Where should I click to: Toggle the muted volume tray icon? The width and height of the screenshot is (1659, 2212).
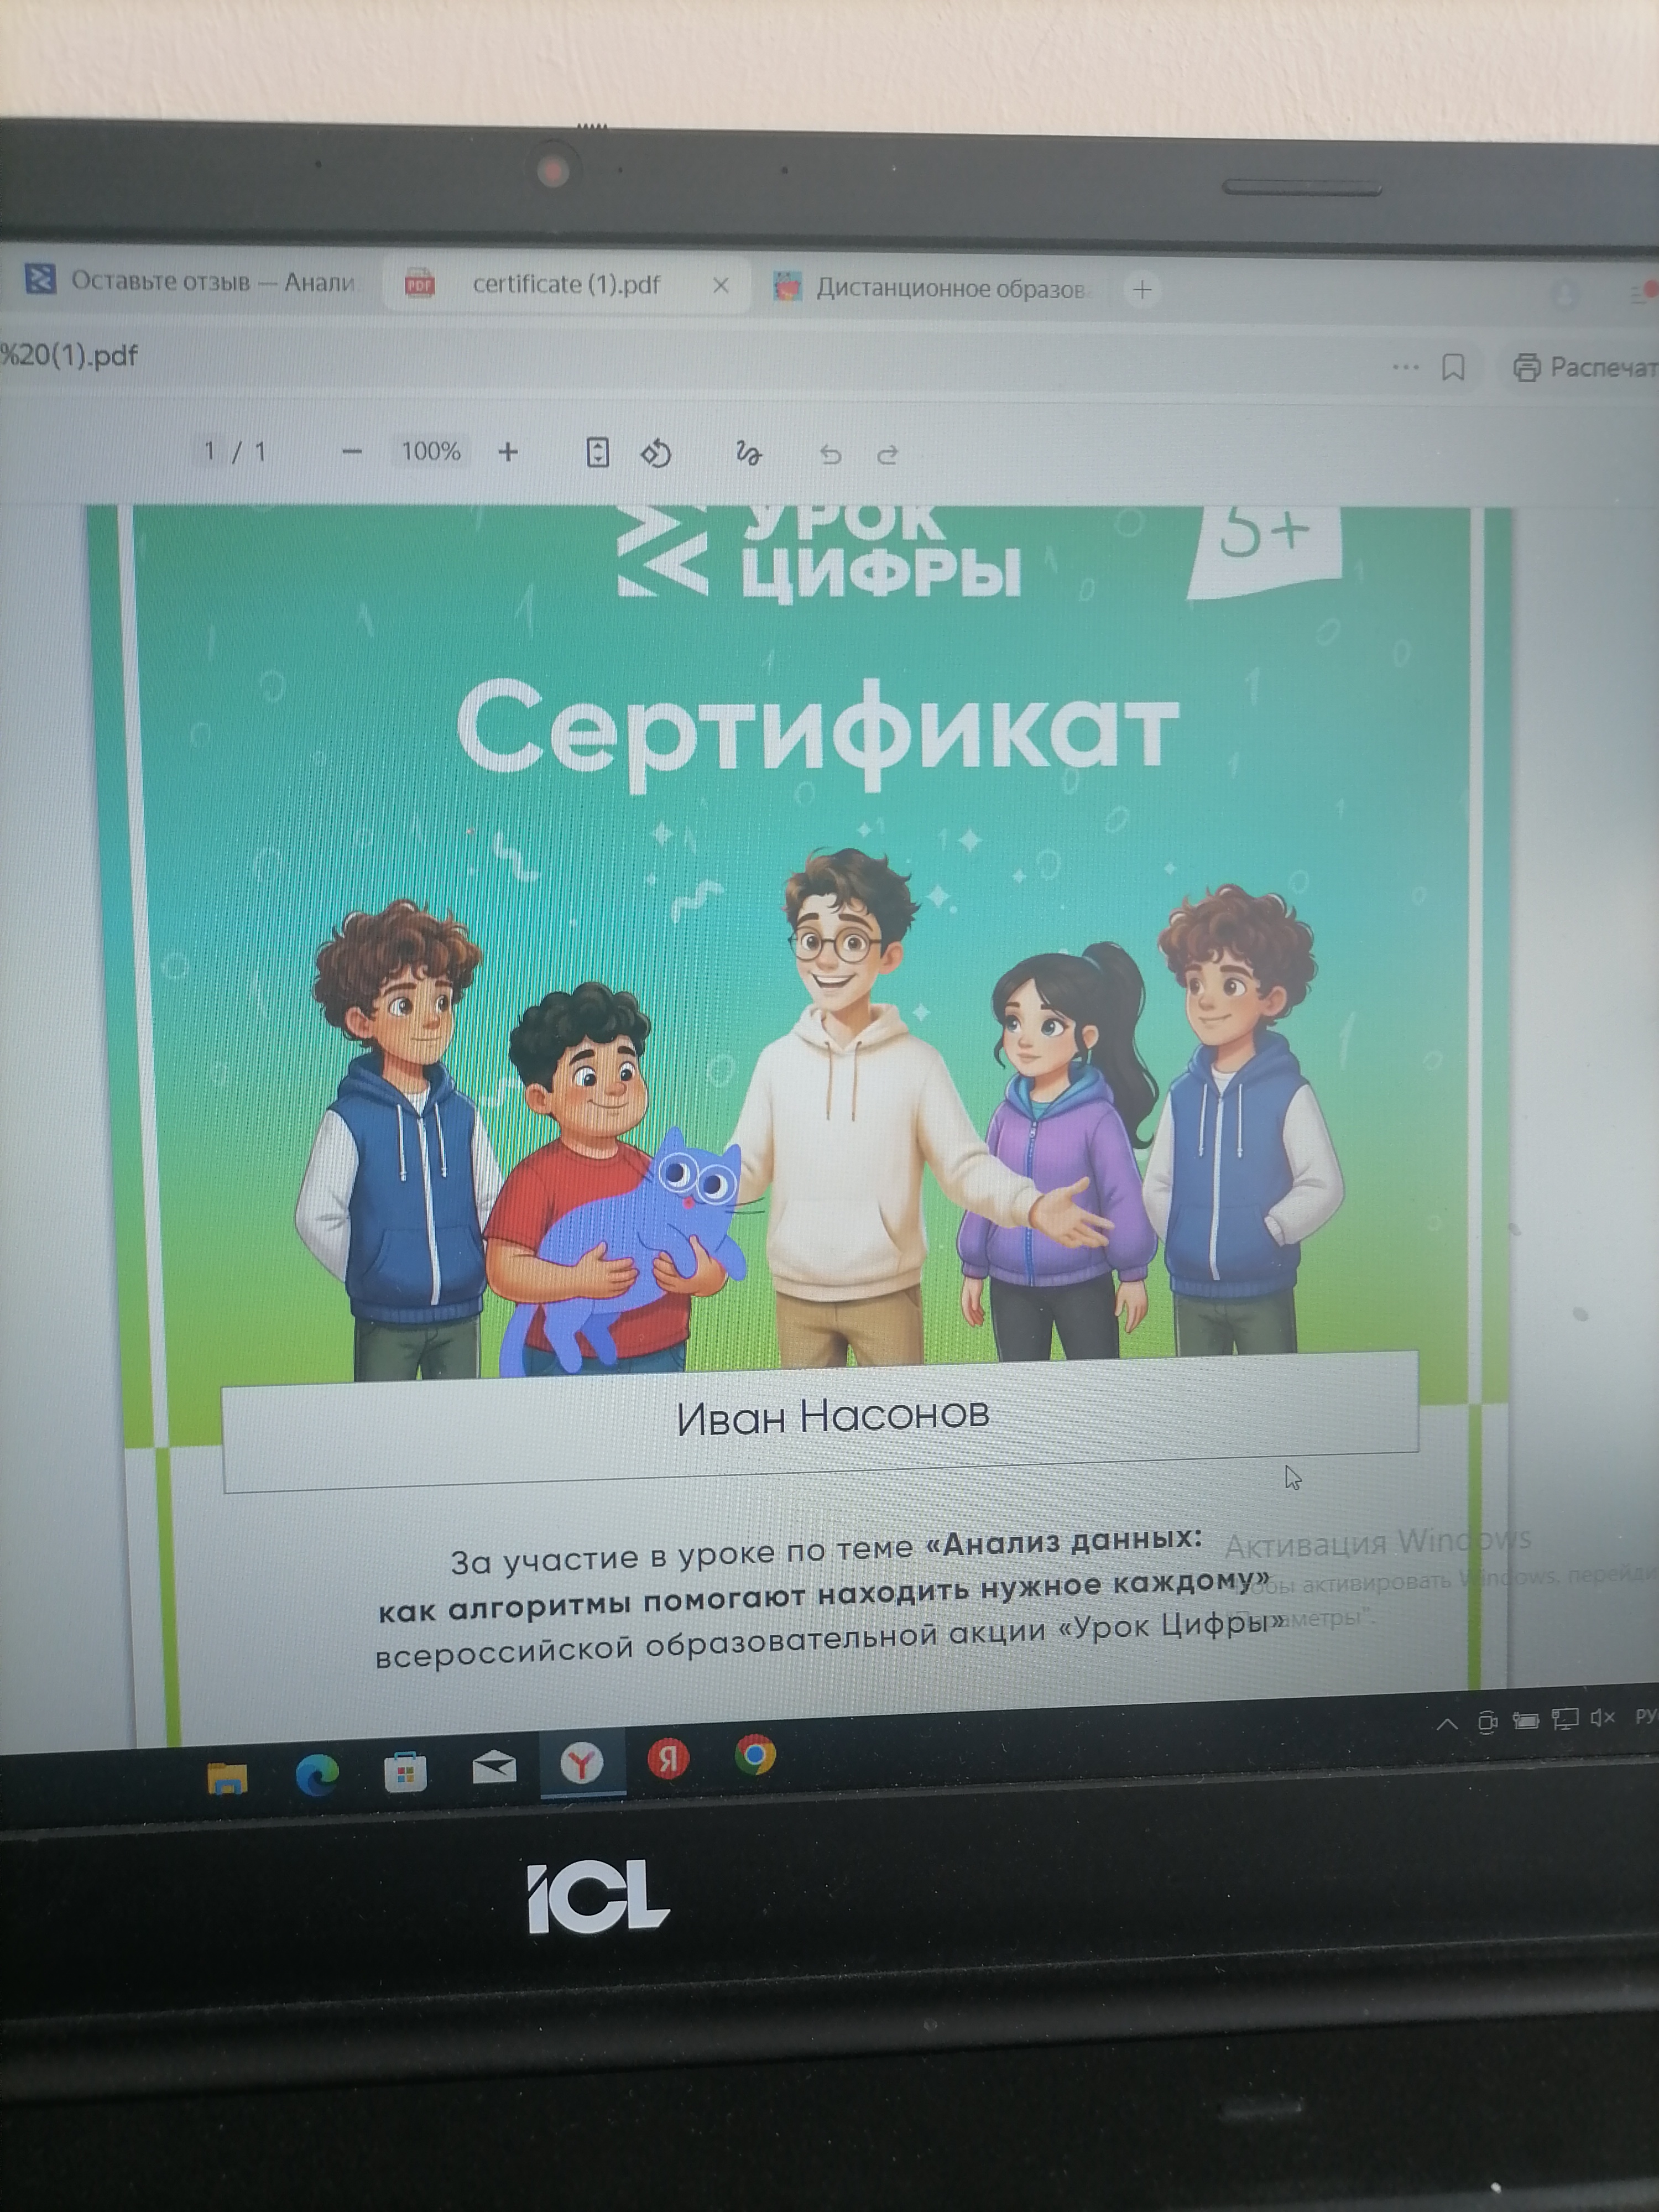coord(1602,1718)
